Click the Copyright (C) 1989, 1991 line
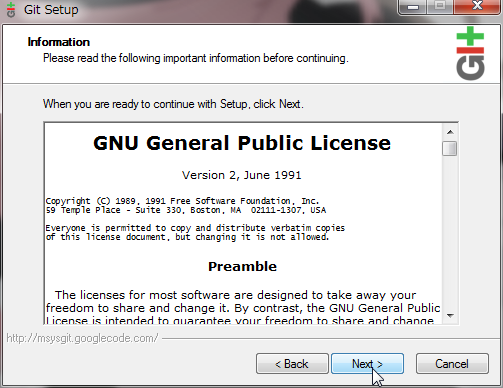 [x=182, y=201]
